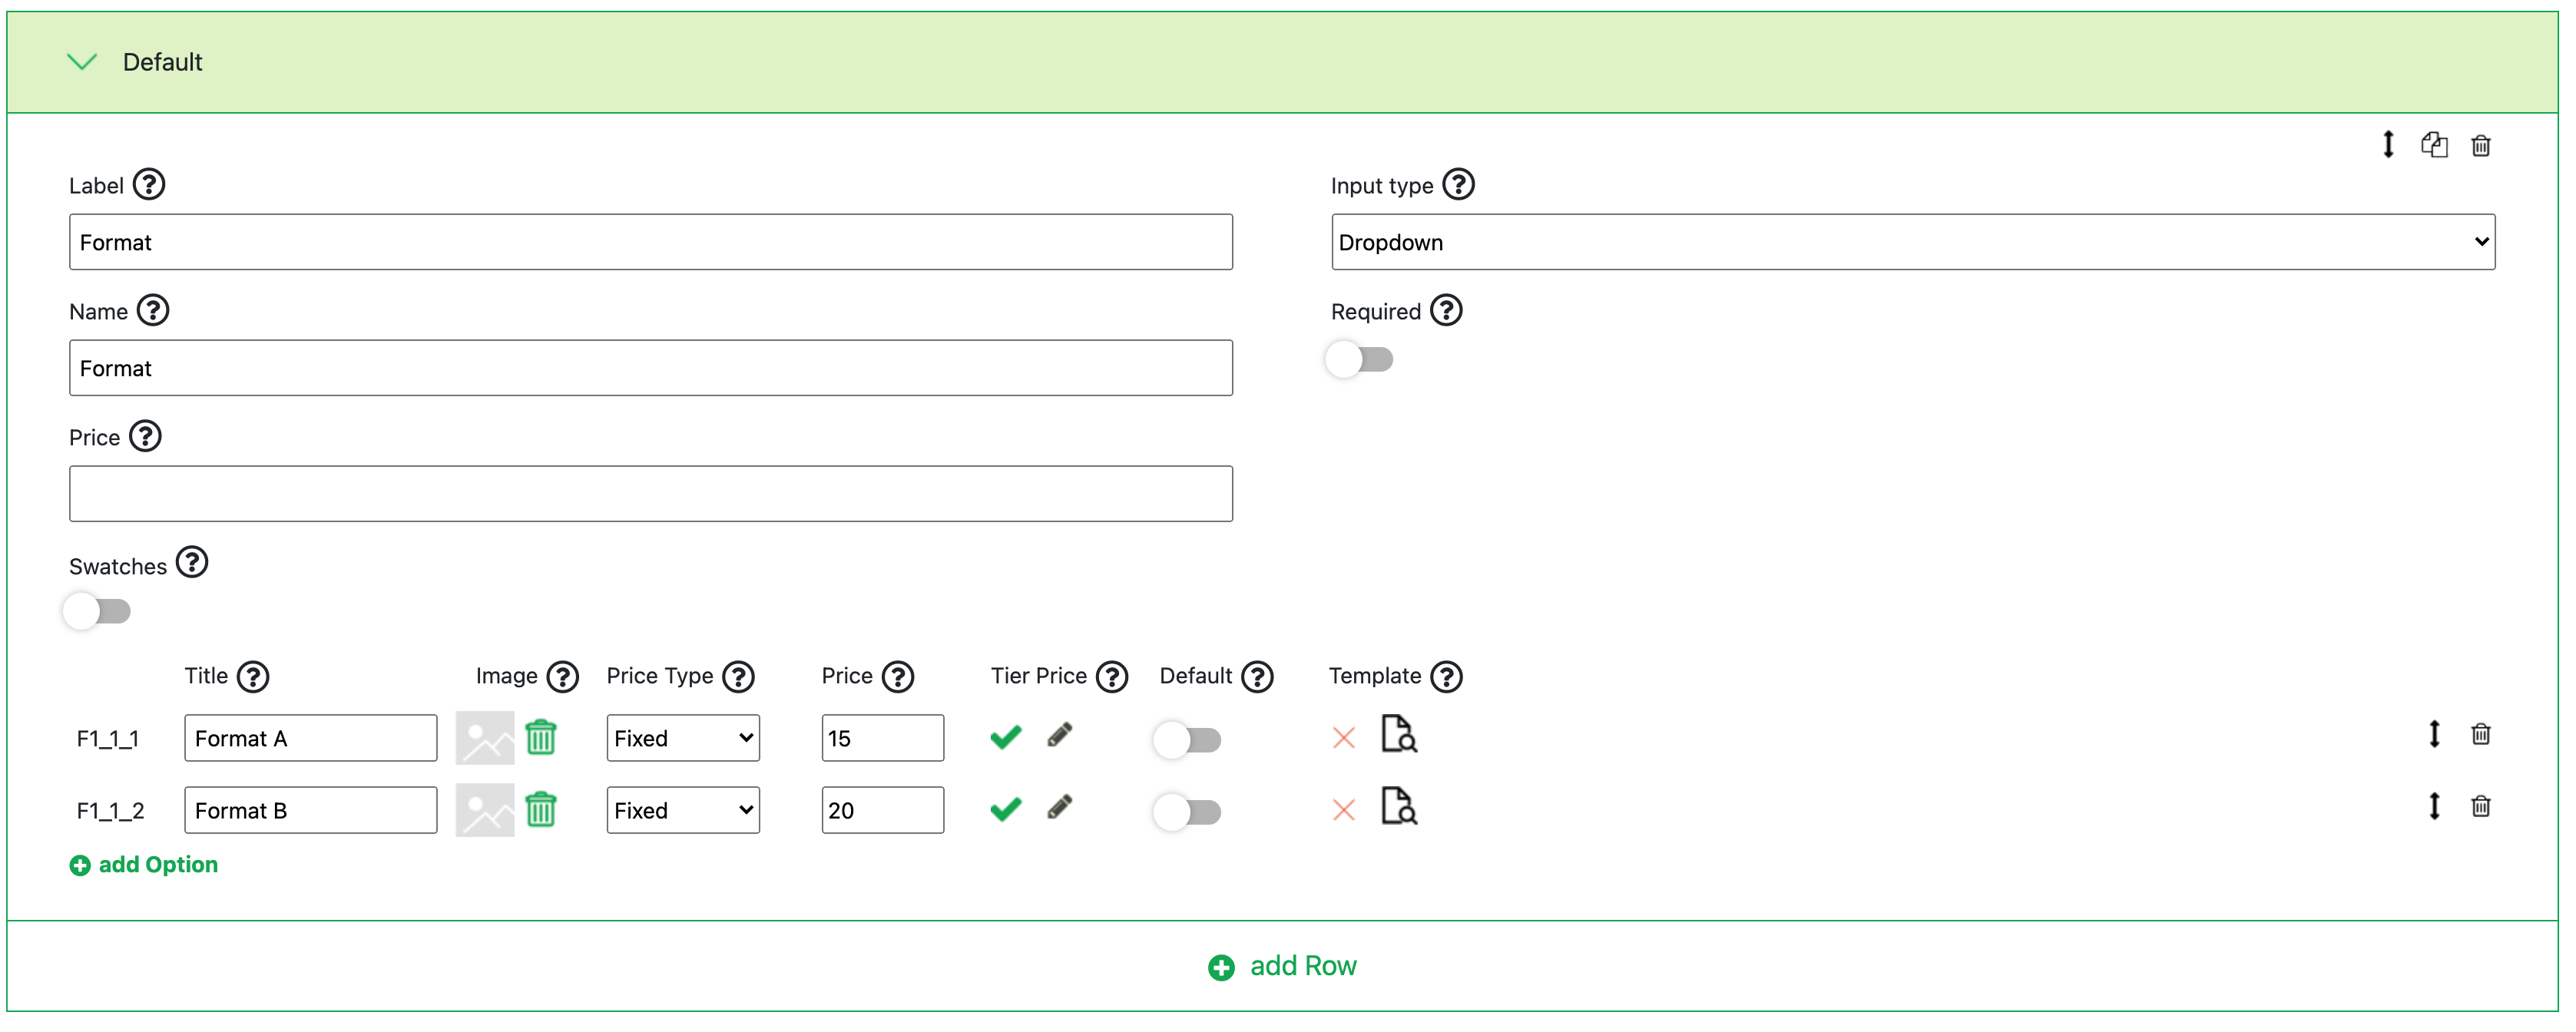Open template preview icon for Format B
The width and height of the screenshot is (2576, 1032).
(x=1398, y=806)
